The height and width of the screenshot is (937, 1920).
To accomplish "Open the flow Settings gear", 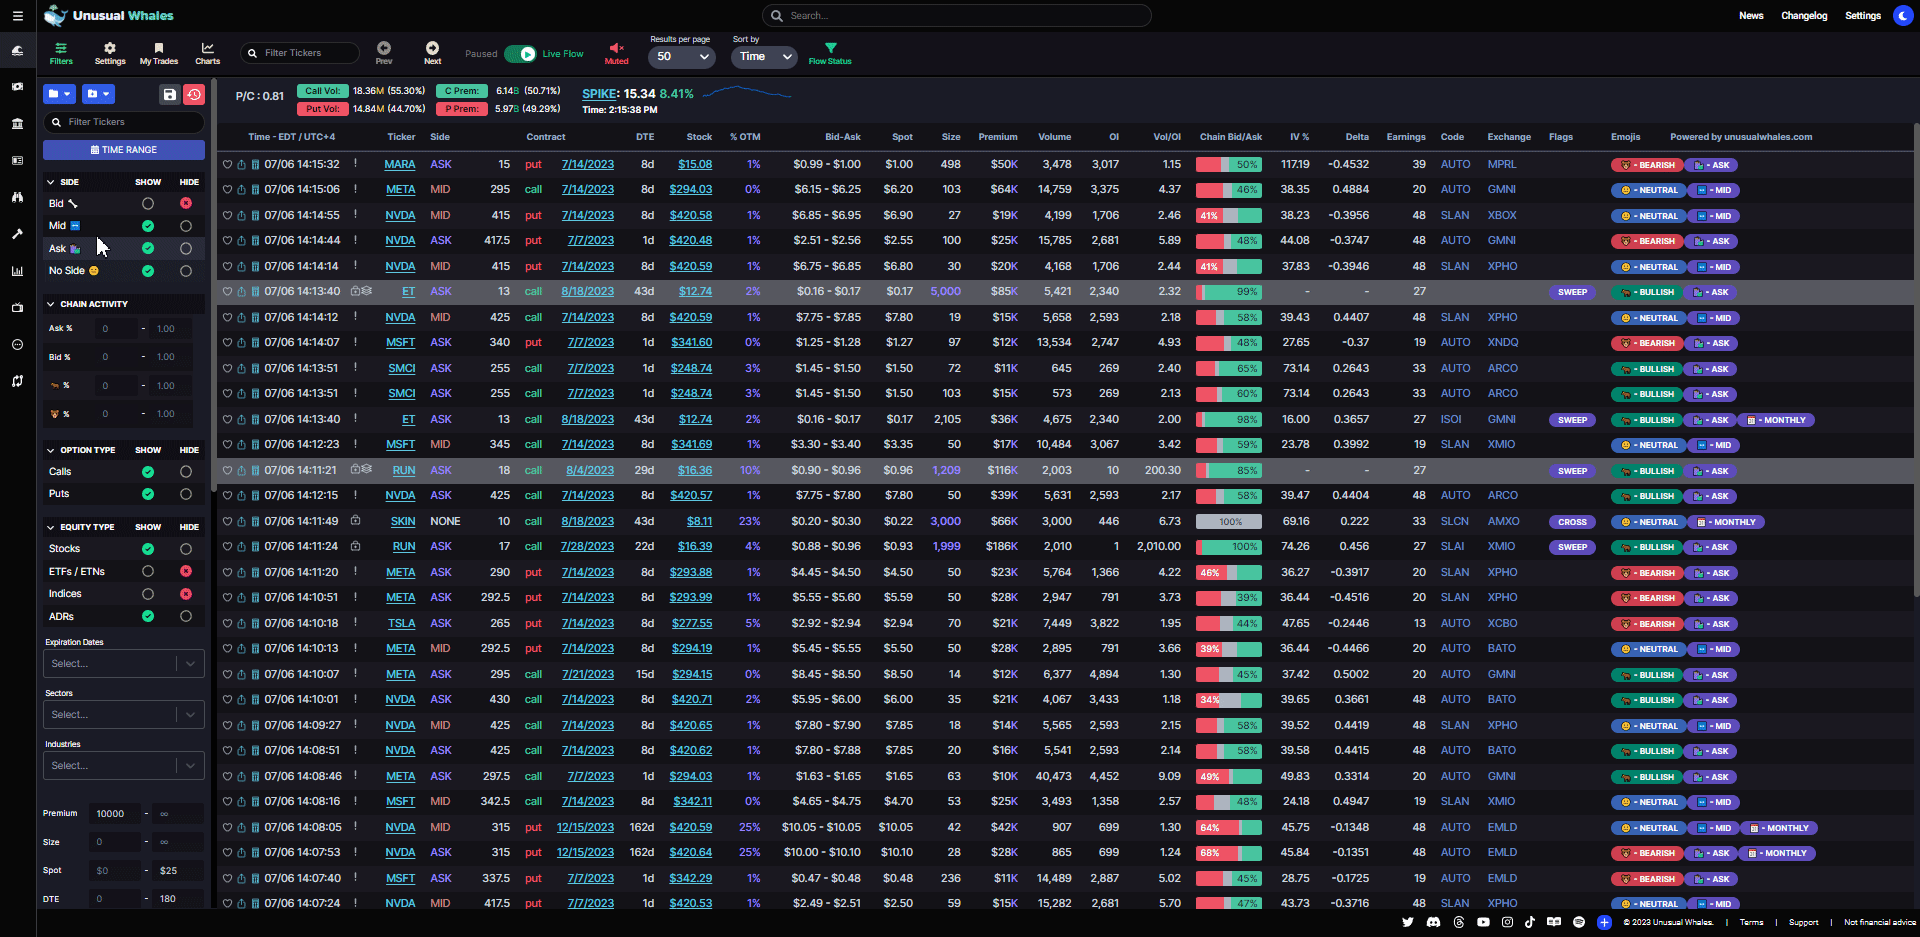I will [x=110, y=53].
